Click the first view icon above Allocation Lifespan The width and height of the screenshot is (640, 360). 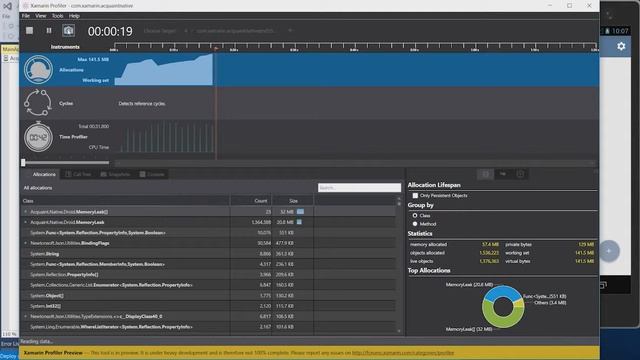coord(485,174)
